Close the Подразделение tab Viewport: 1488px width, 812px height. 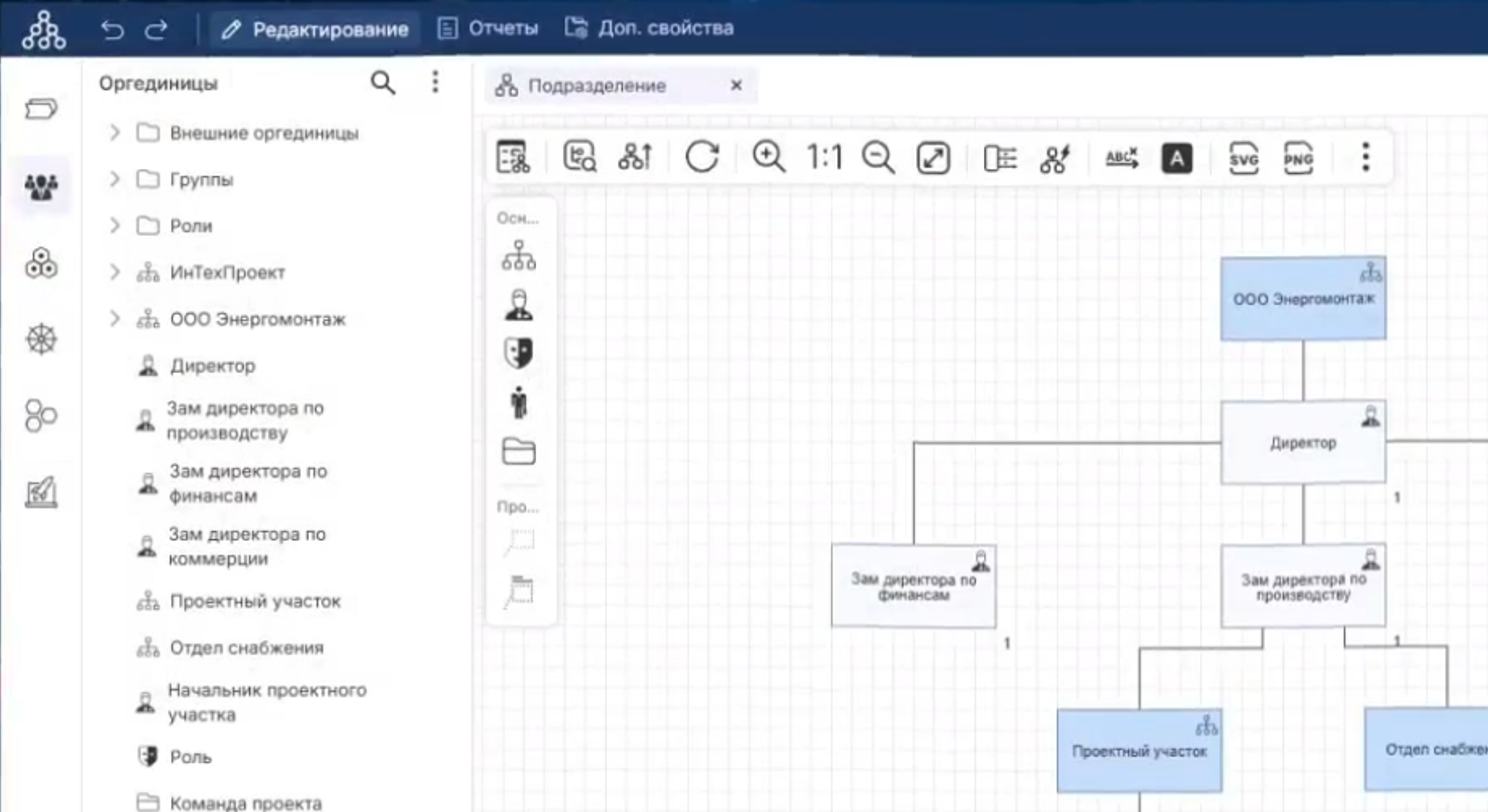(x=736, y=86)
